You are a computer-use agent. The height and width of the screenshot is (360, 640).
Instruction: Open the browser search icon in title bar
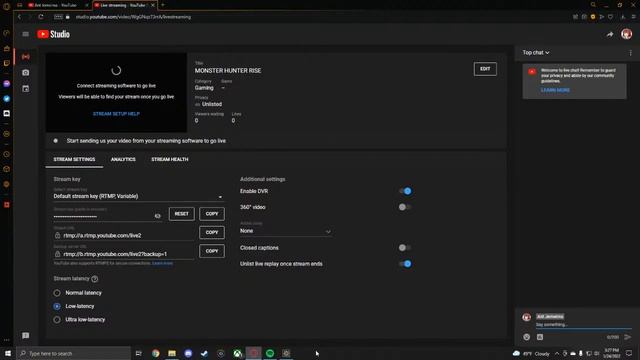593,5
